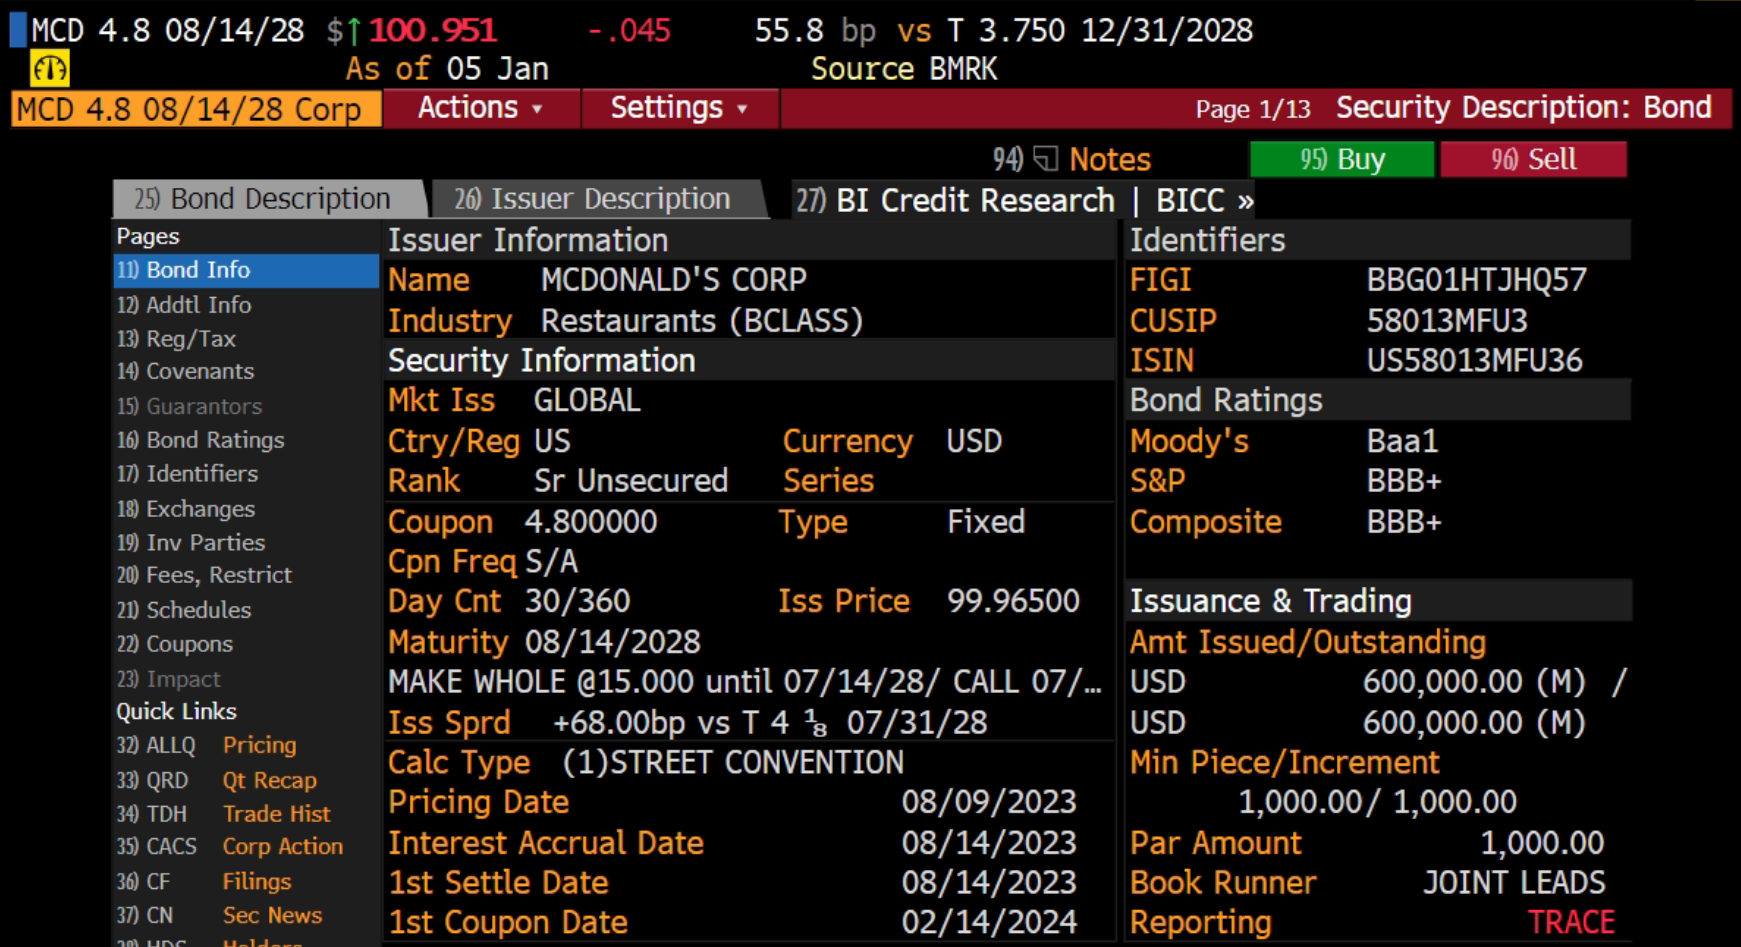Click the S&P rating BBB+
This screenshot has width=1741, height=947.
pyautogui.click(x=1404, y=481)
